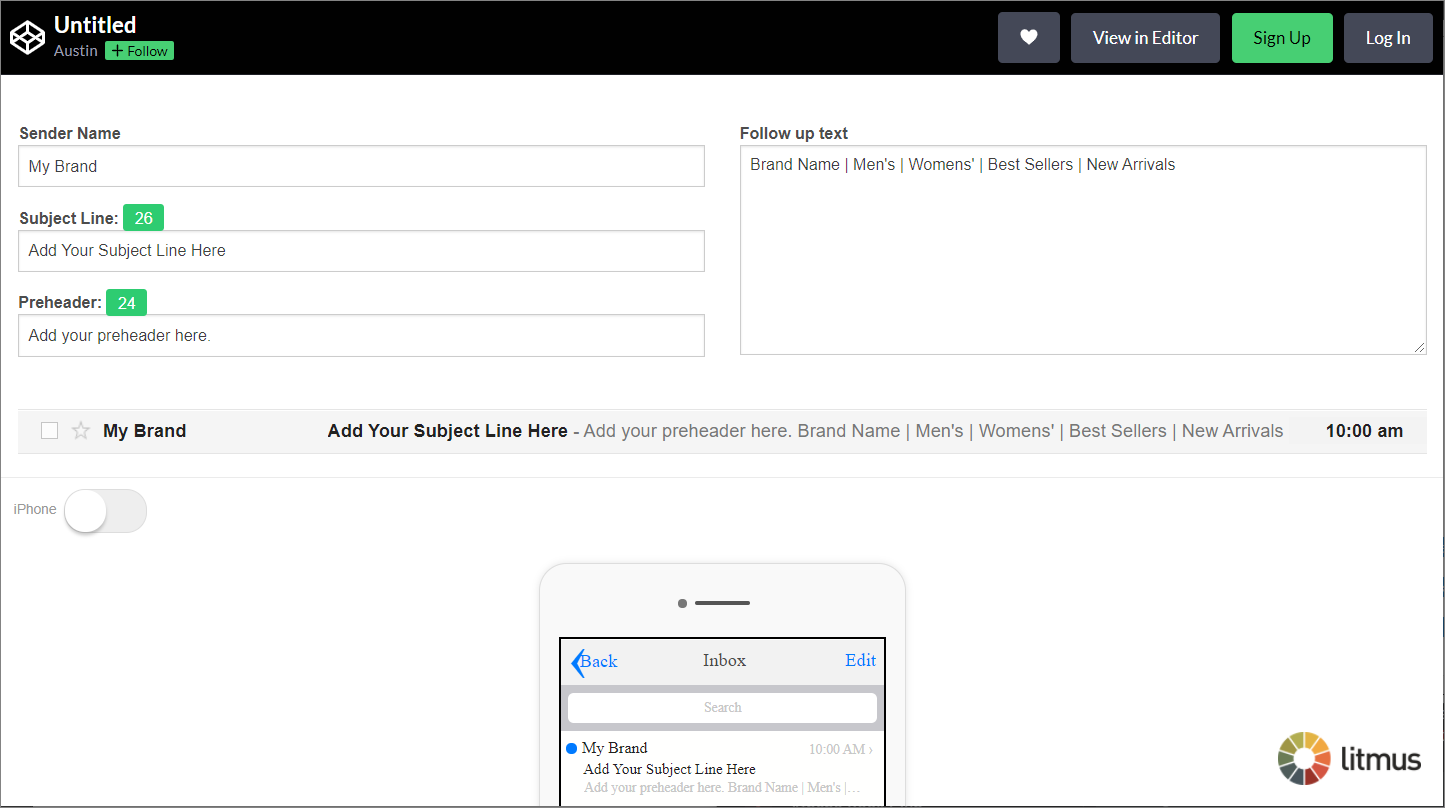Click the heart love button
Screen dimensions: 1445x808
point(1029,38)
